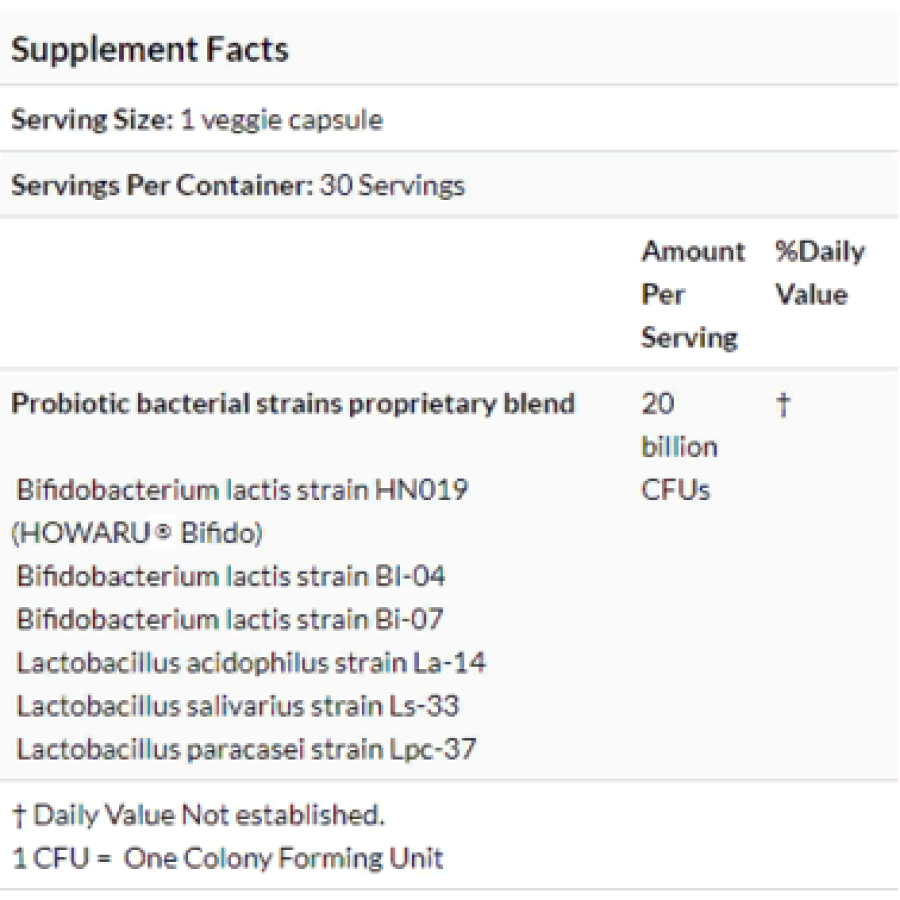
Task: Click the Amount Per Serving column header
Action: click(693, 294)
